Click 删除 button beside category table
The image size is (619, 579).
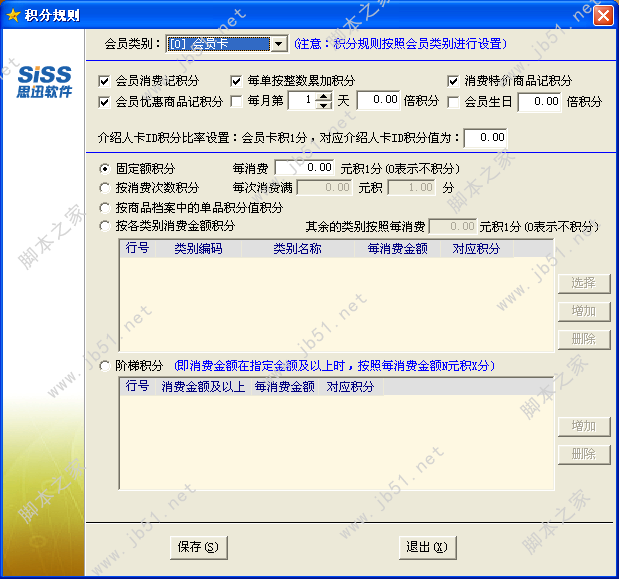click(x=583, y=339)
